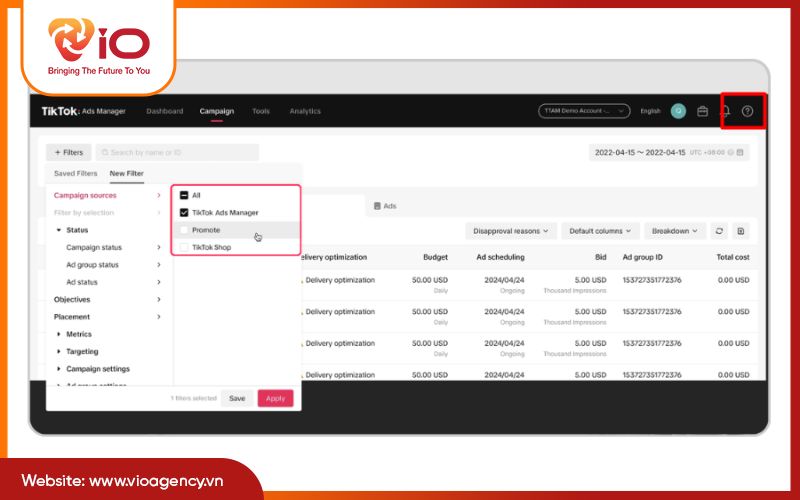The image size is (800, 500).
Task: Click the briefcase icon in header
Action: click(702, 111)
